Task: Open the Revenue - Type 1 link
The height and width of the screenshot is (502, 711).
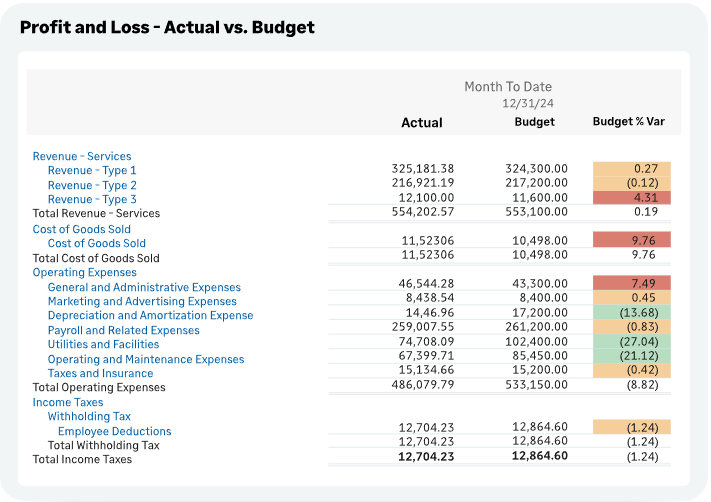Action: (92, 171)
